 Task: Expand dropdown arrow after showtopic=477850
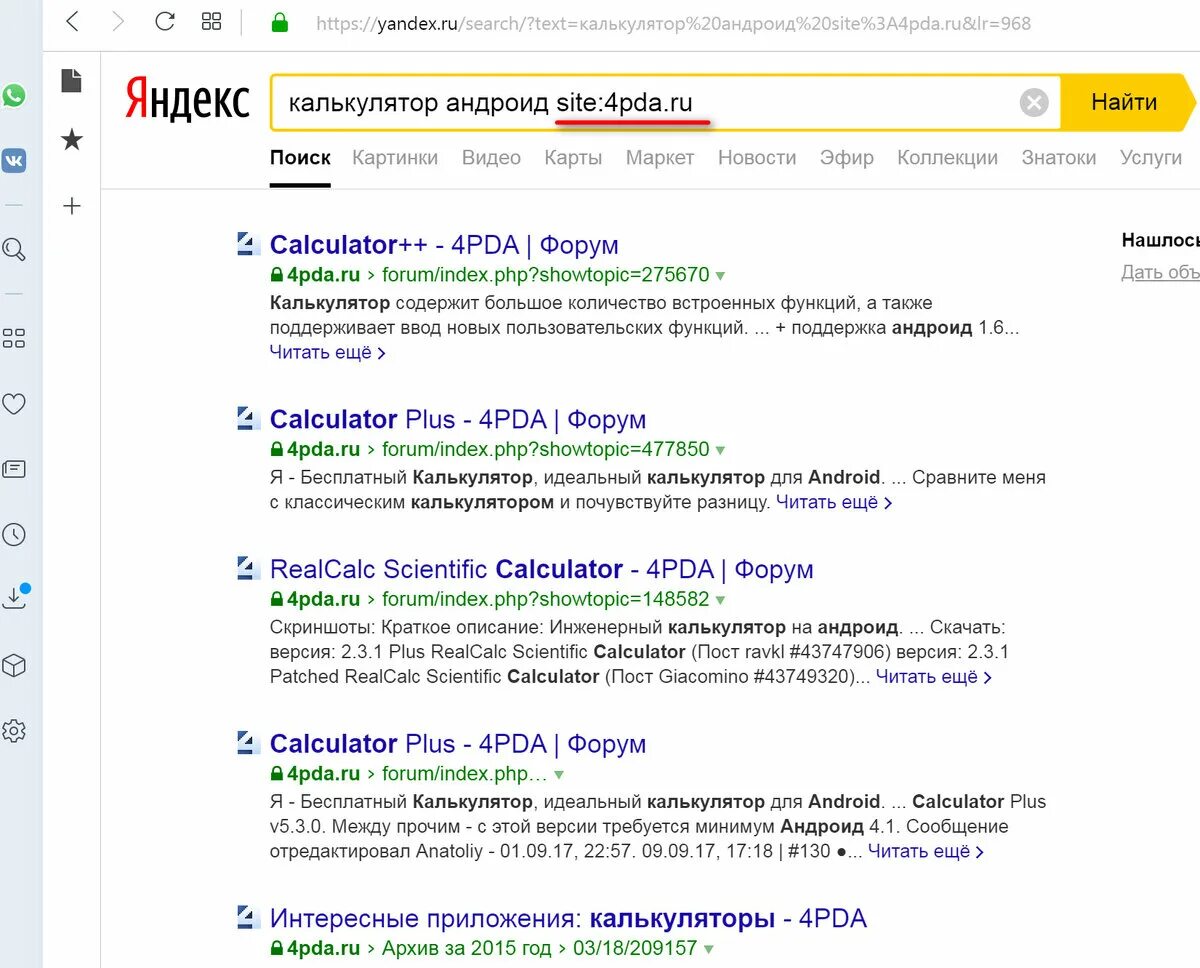(720, 451)
